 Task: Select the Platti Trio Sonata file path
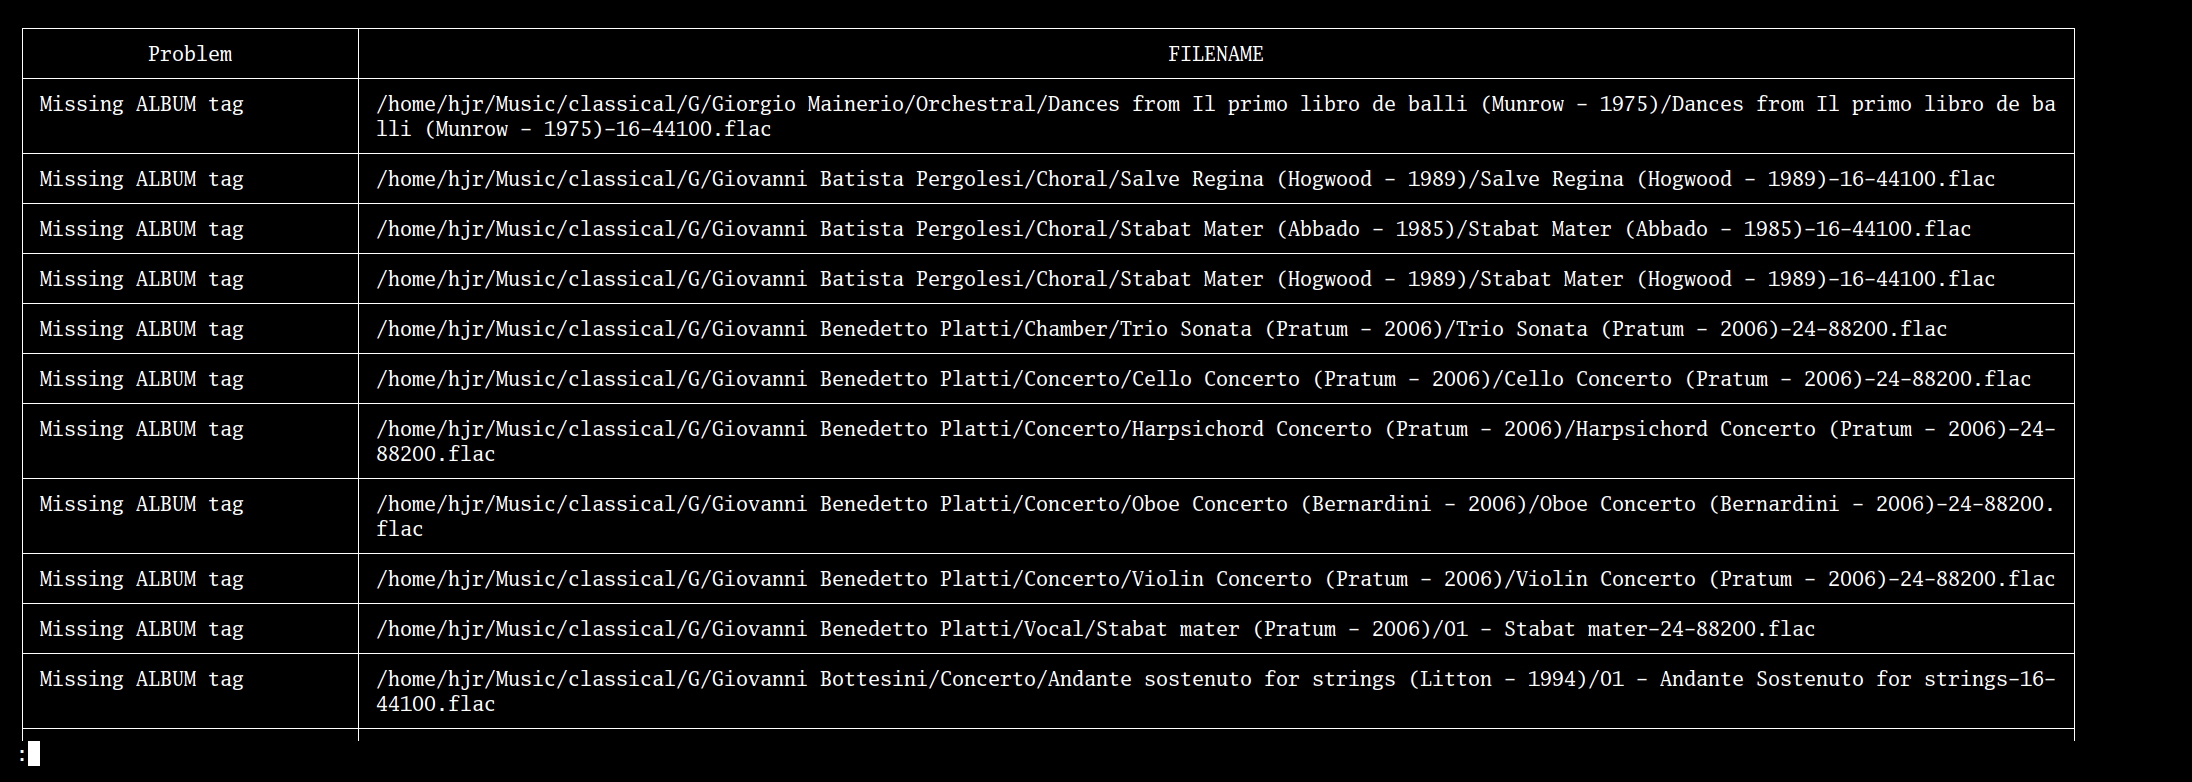pos(1161,329)
